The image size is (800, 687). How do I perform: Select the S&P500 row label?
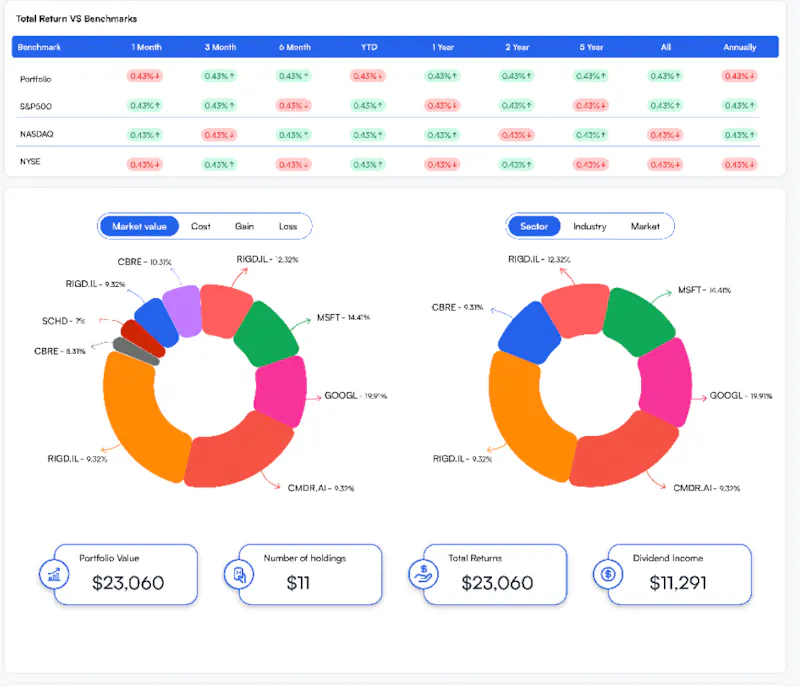pos(36,106)
